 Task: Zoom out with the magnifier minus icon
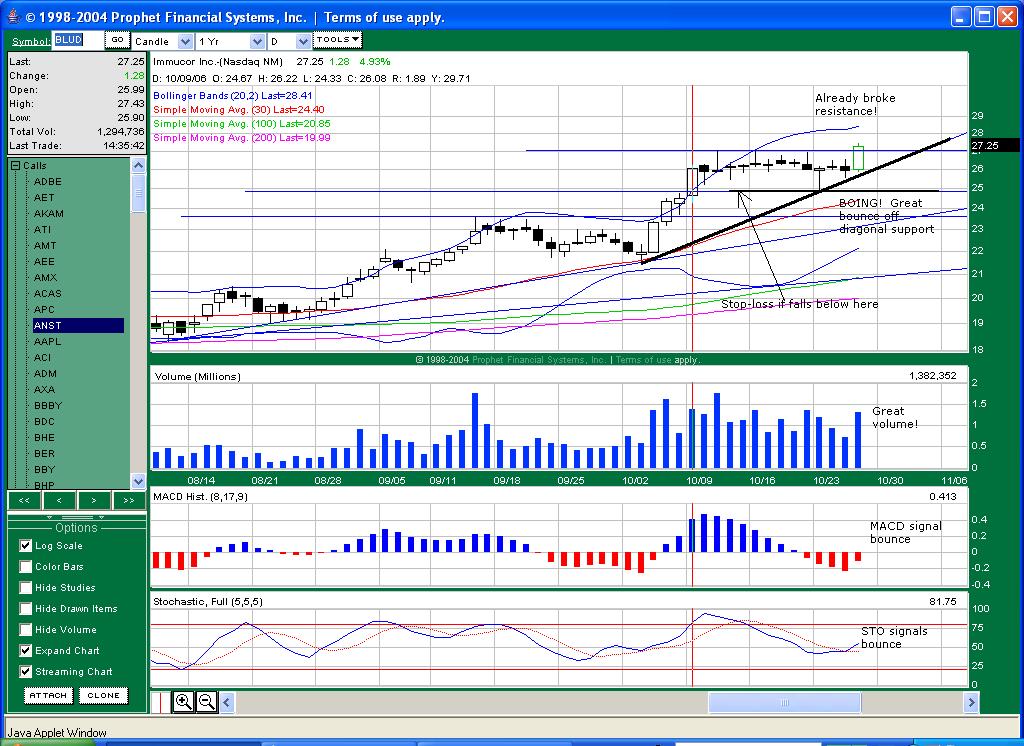[206, 702]
